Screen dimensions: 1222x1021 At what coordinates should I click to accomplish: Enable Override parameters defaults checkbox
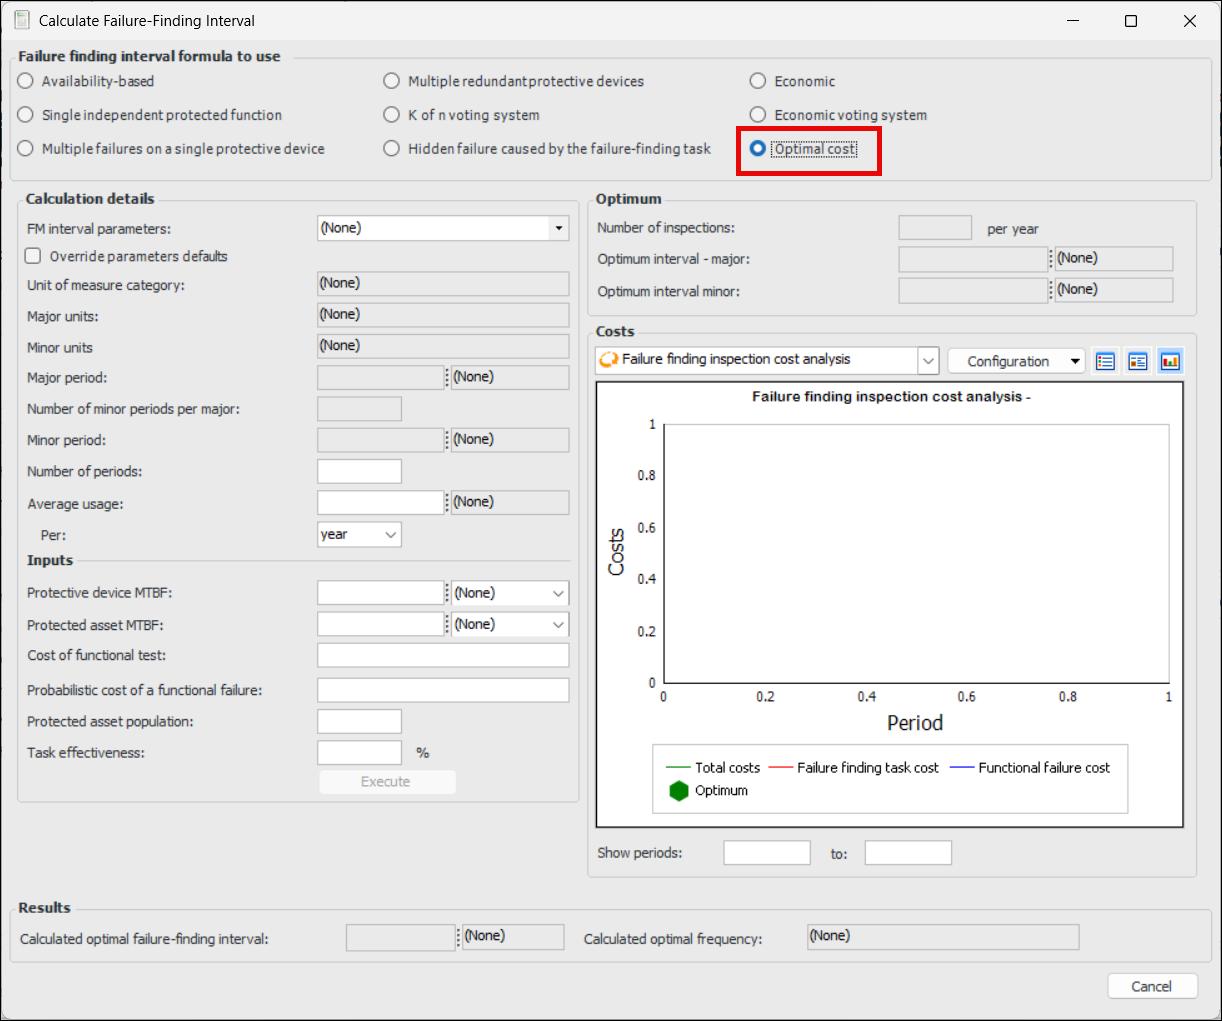pos(33,256)
